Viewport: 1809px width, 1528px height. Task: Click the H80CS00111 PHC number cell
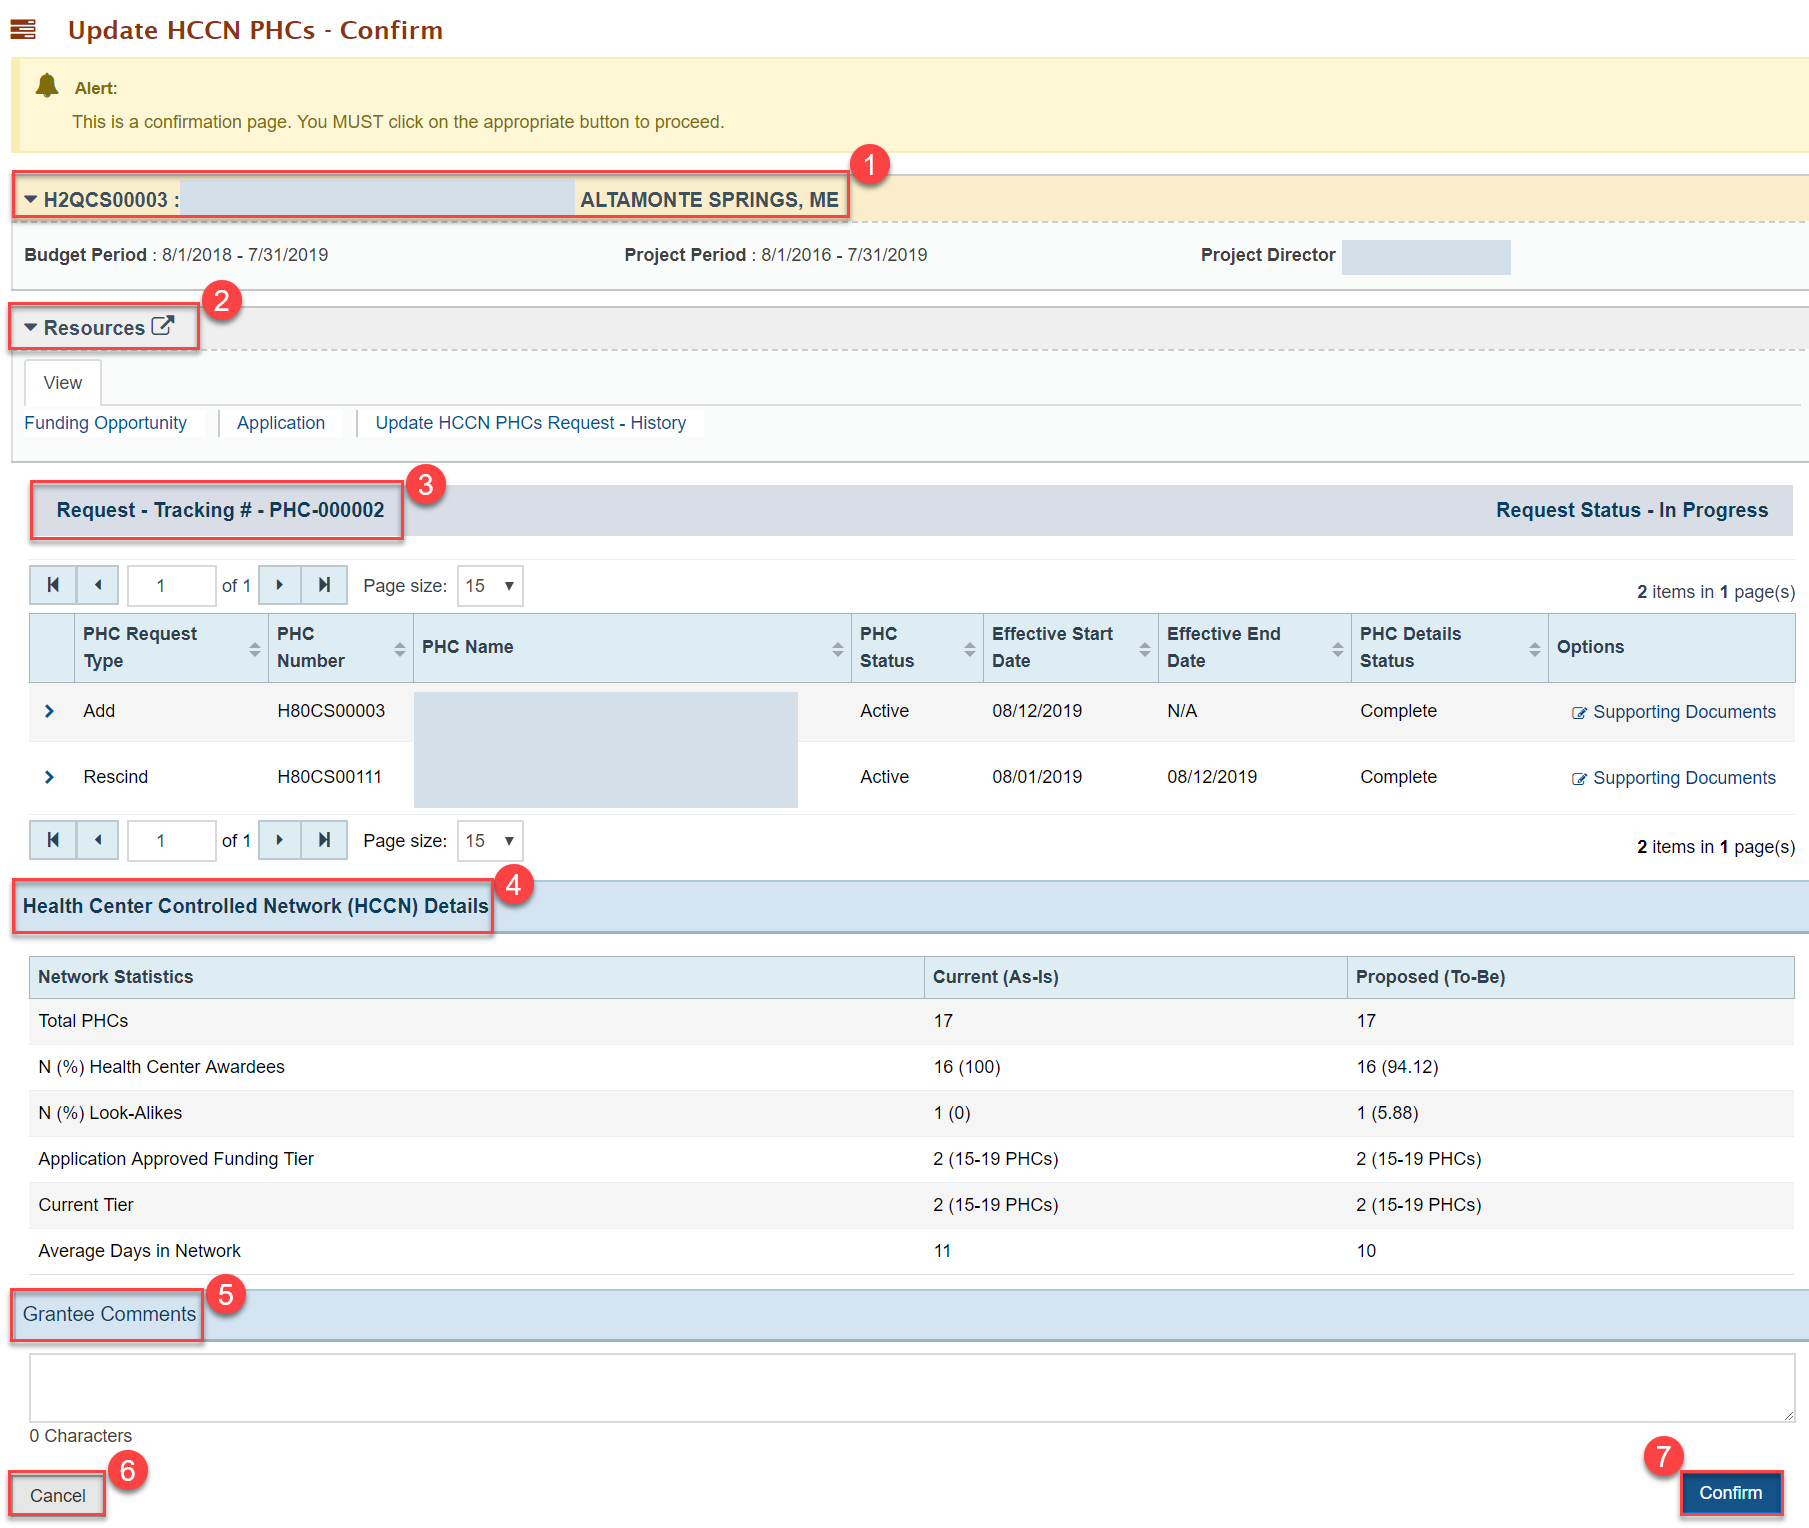(x=329, y=777)
